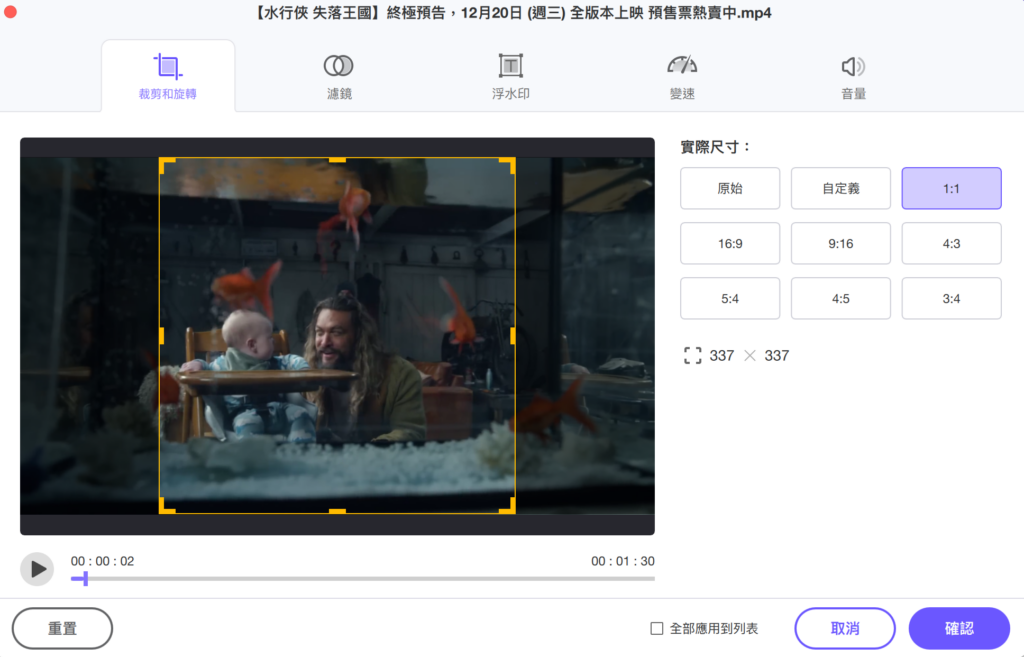Pick the 16:9 aspect ratio
Viewport: 1024px width, 657px height.
[x=730, y=244]
